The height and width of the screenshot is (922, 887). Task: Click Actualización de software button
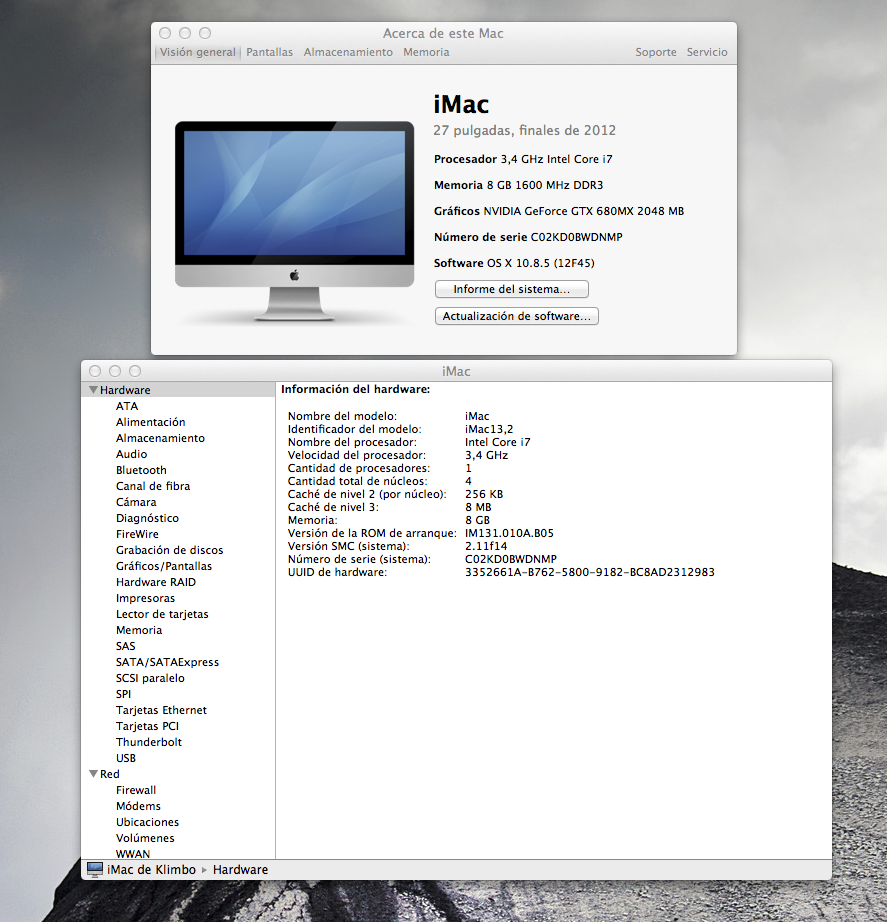point(516,316)
